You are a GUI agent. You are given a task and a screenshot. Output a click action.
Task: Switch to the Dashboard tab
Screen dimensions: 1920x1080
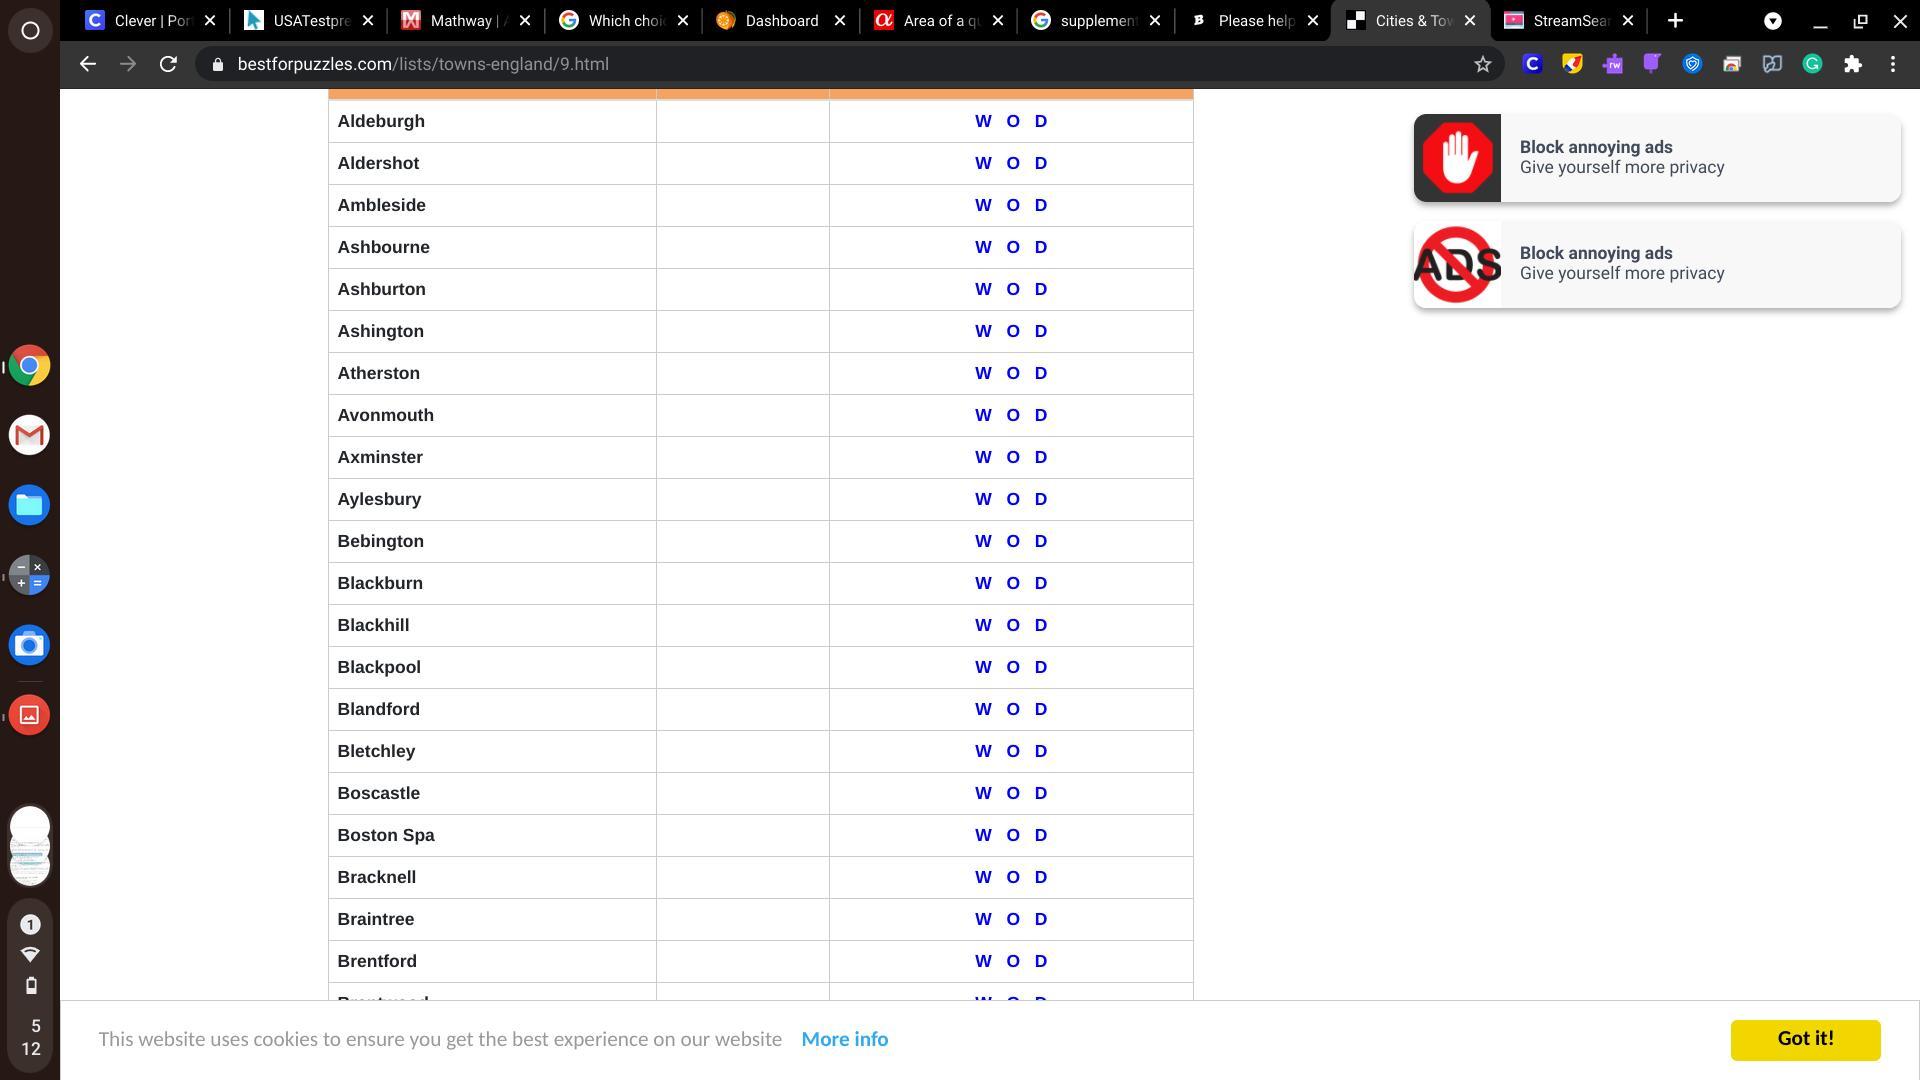(x=780, y=20)
